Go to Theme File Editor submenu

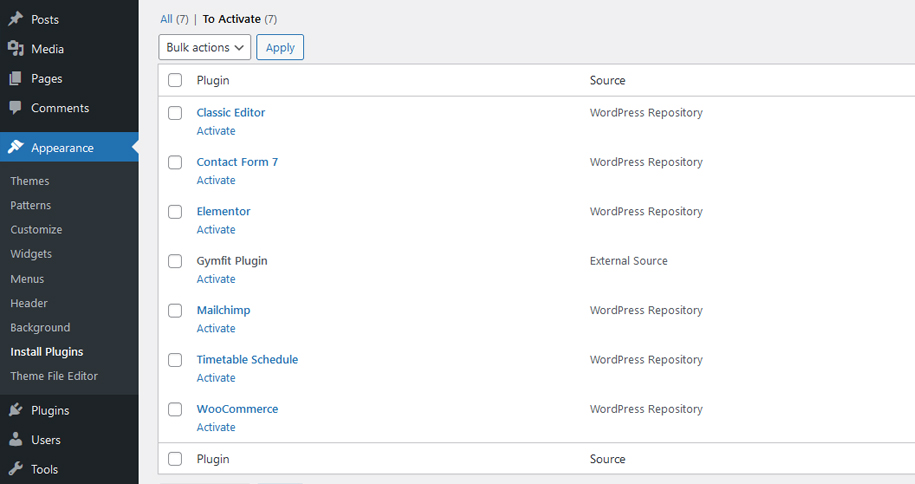pyautogui.click(x=54, y=376)
